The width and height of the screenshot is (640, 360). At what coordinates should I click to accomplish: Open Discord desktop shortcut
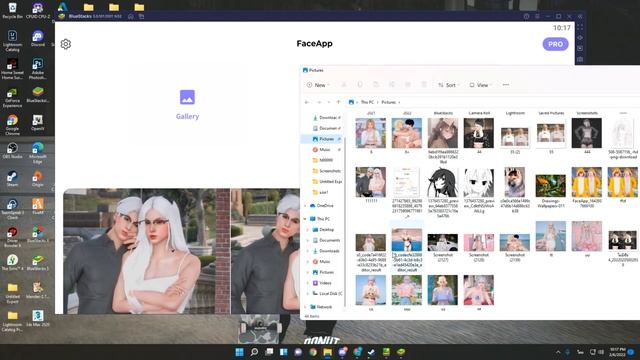coord(38,38)
